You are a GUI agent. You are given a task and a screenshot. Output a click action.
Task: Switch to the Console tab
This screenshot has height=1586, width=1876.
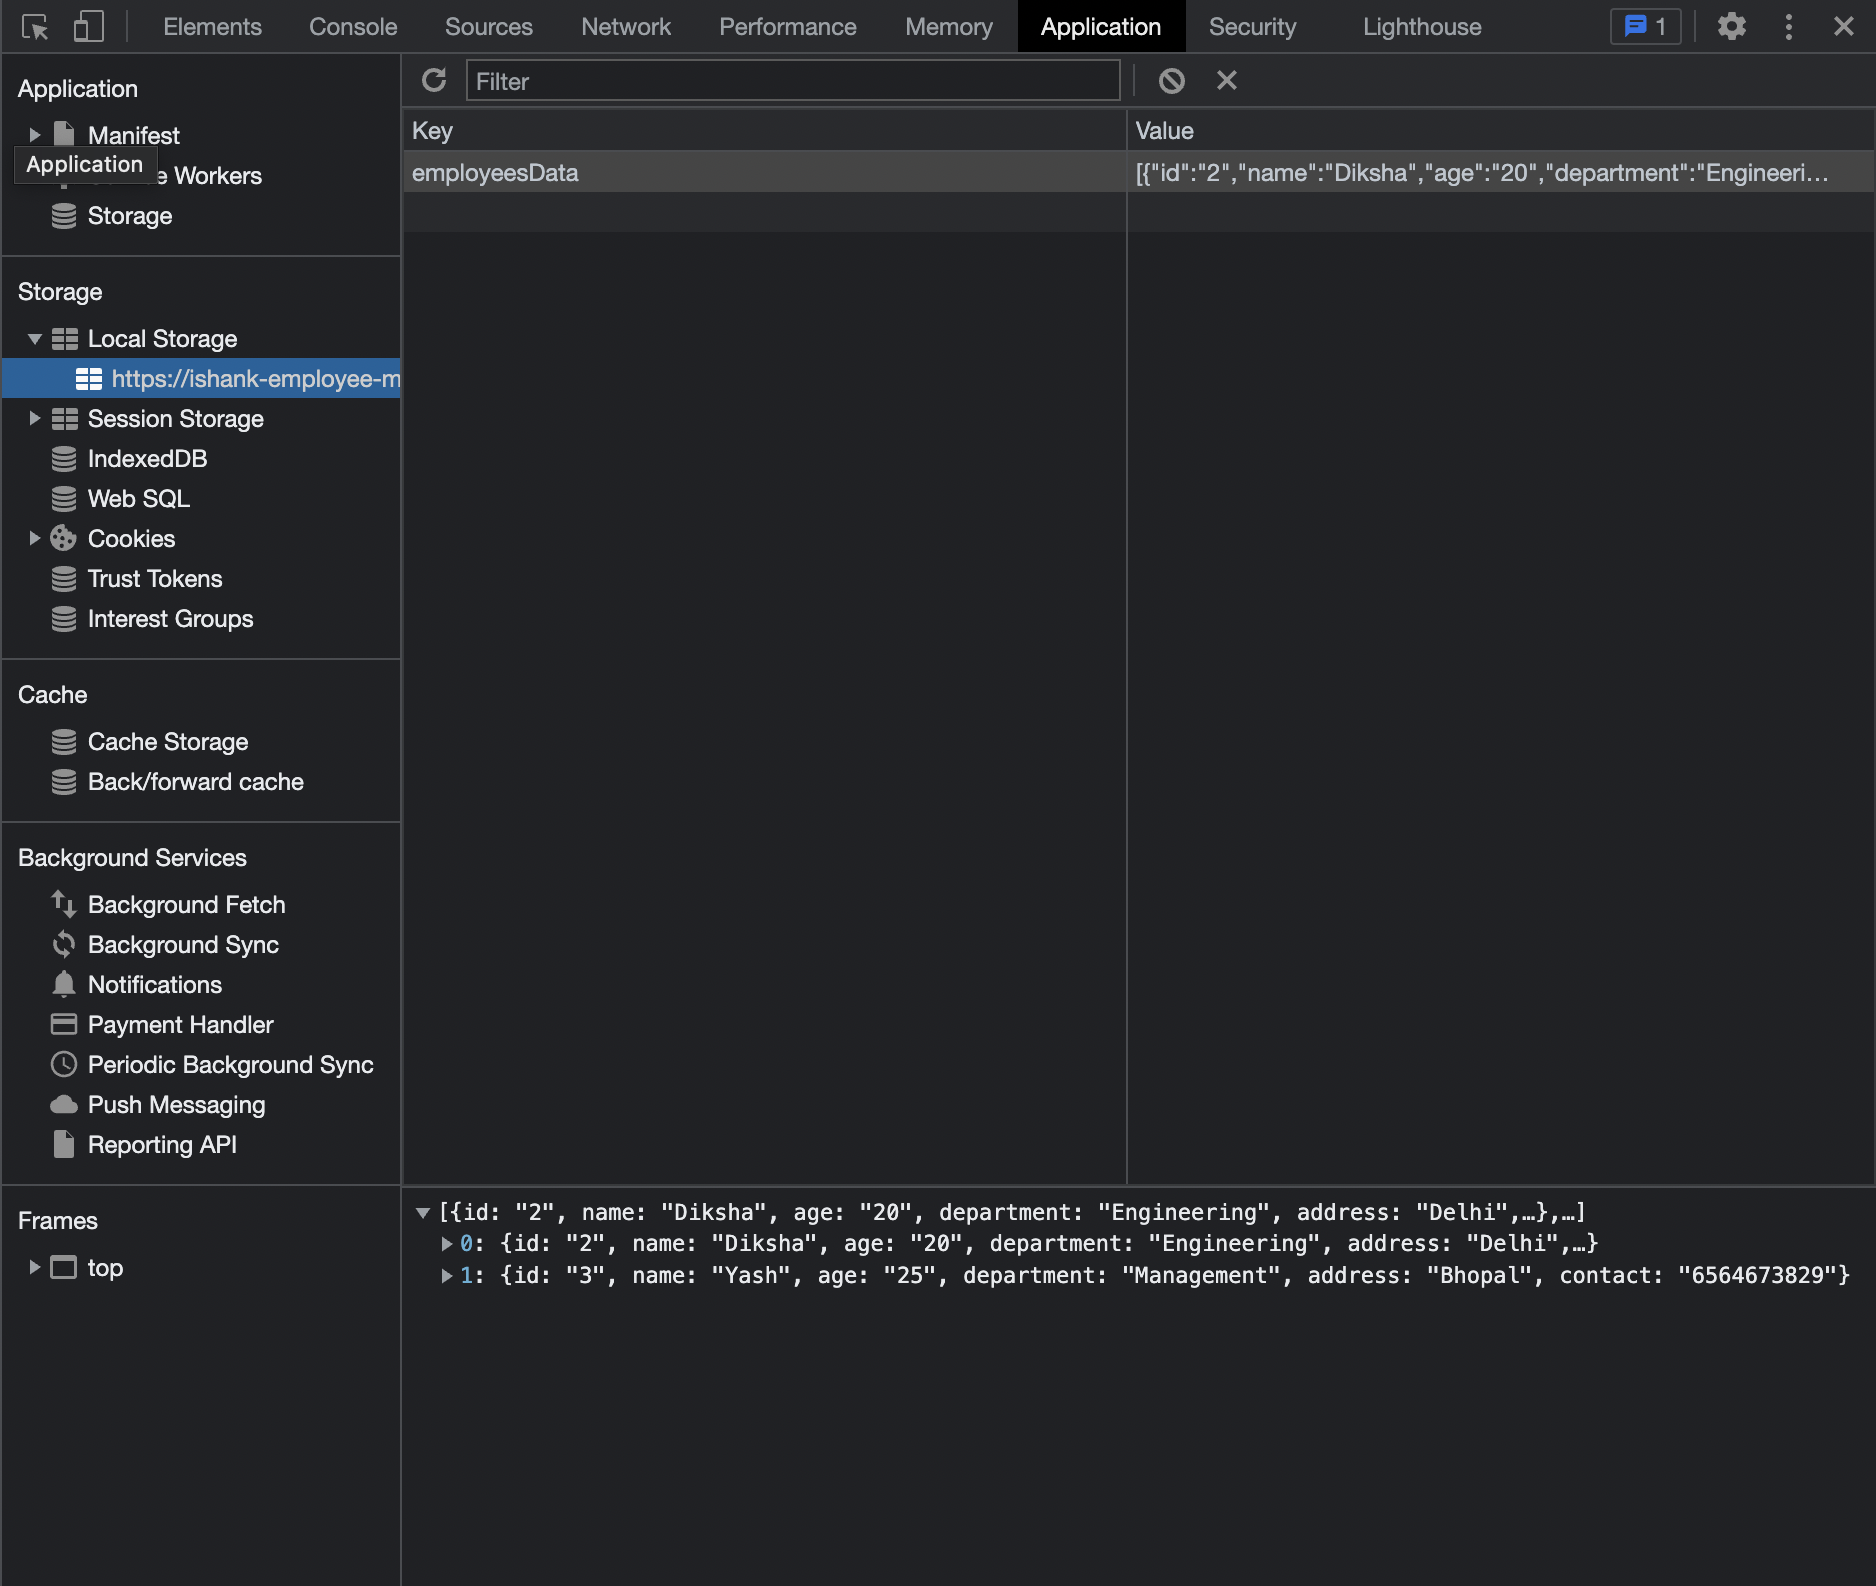coord(353,27)
